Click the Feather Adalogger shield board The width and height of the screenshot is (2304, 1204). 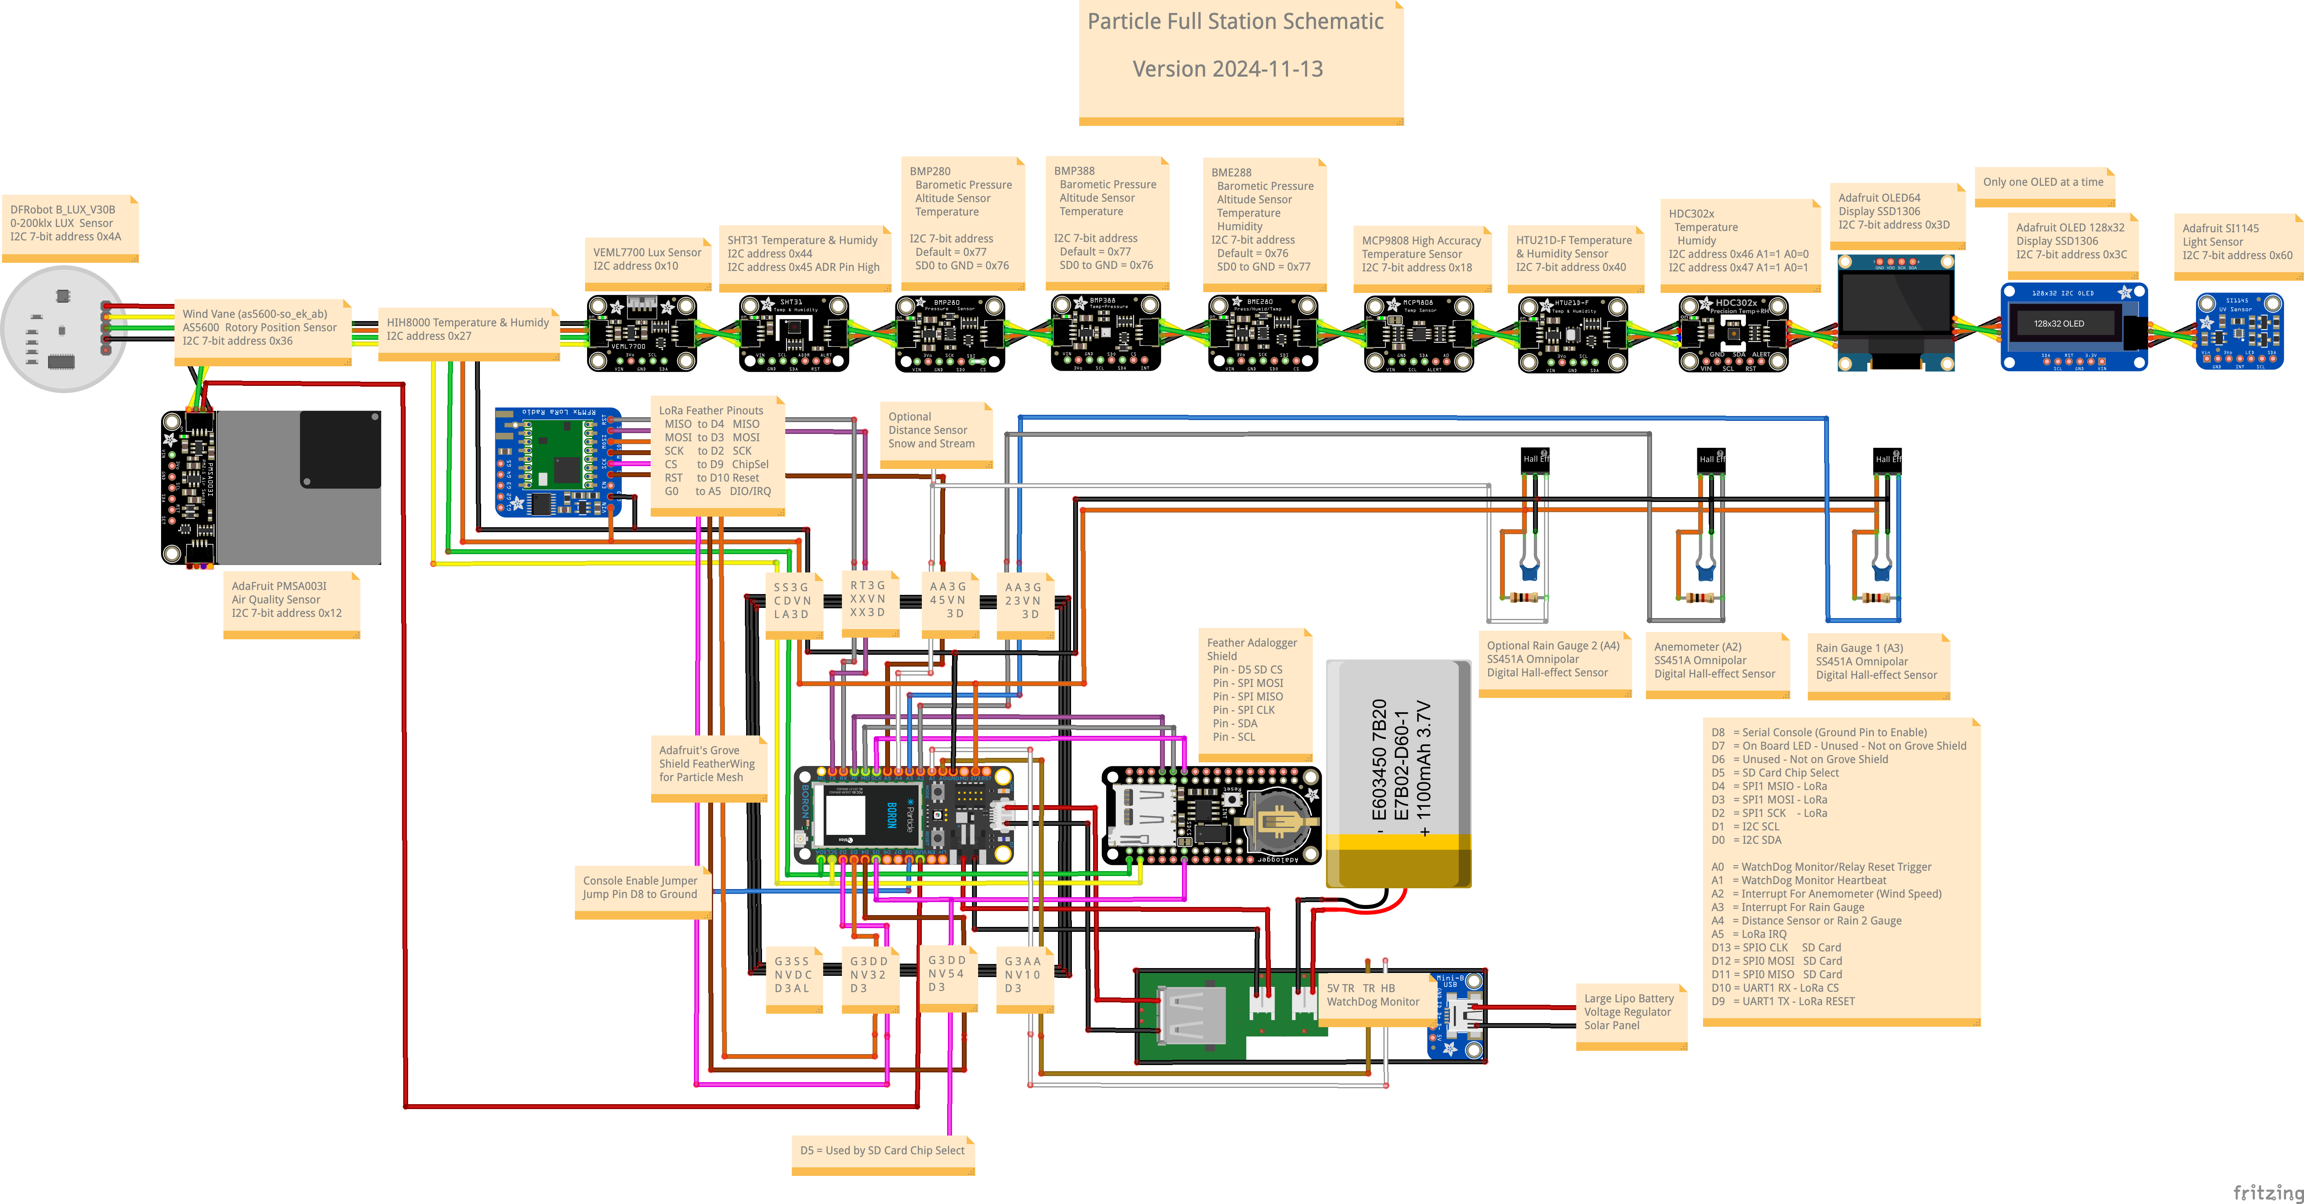1211,816
